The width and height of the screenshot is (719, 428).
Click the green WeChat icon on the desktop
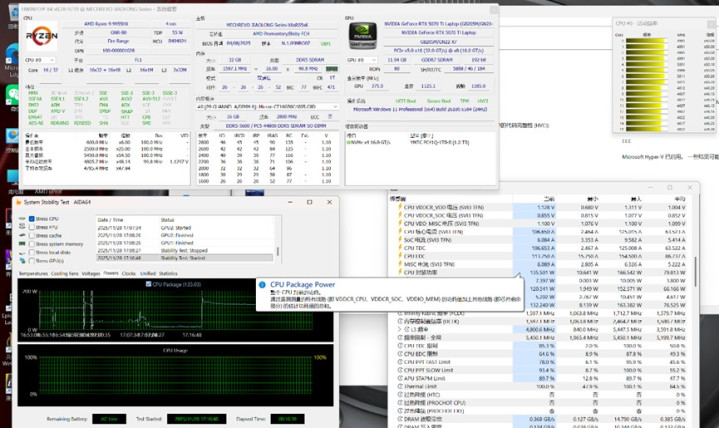11,92
